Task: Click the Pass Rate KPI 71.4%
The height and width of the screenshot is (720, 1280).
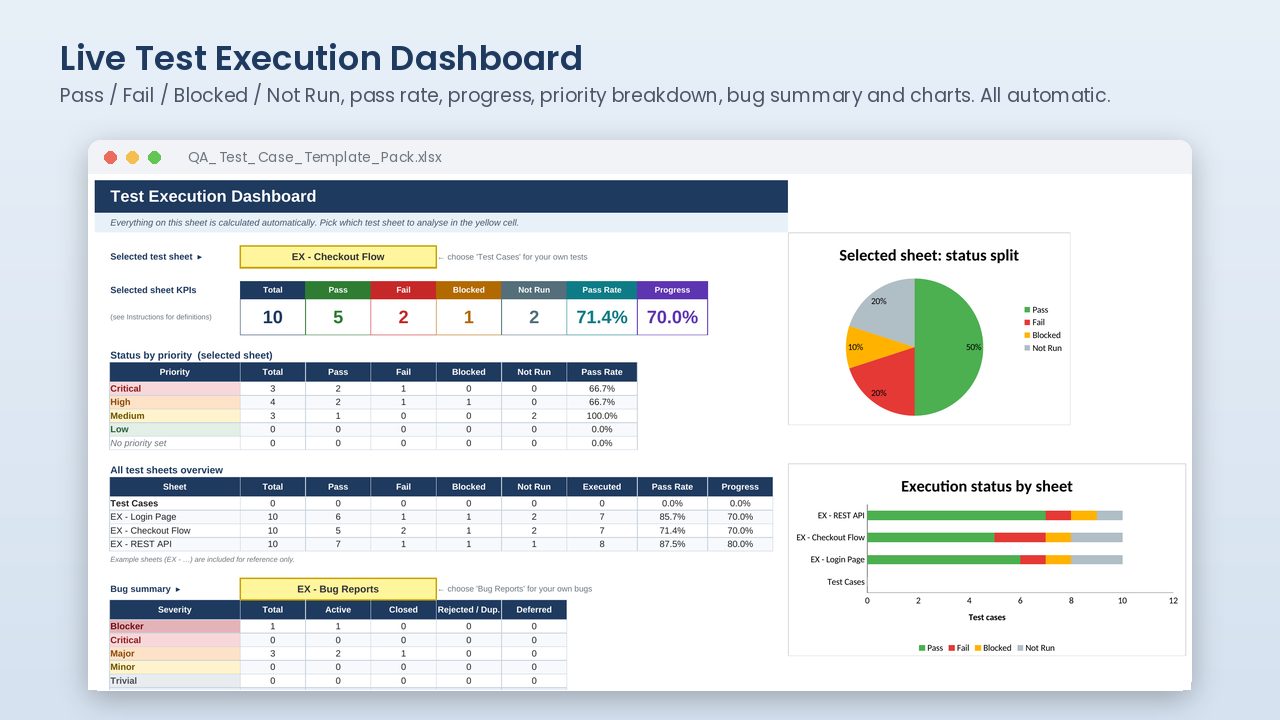Action: 602,317
